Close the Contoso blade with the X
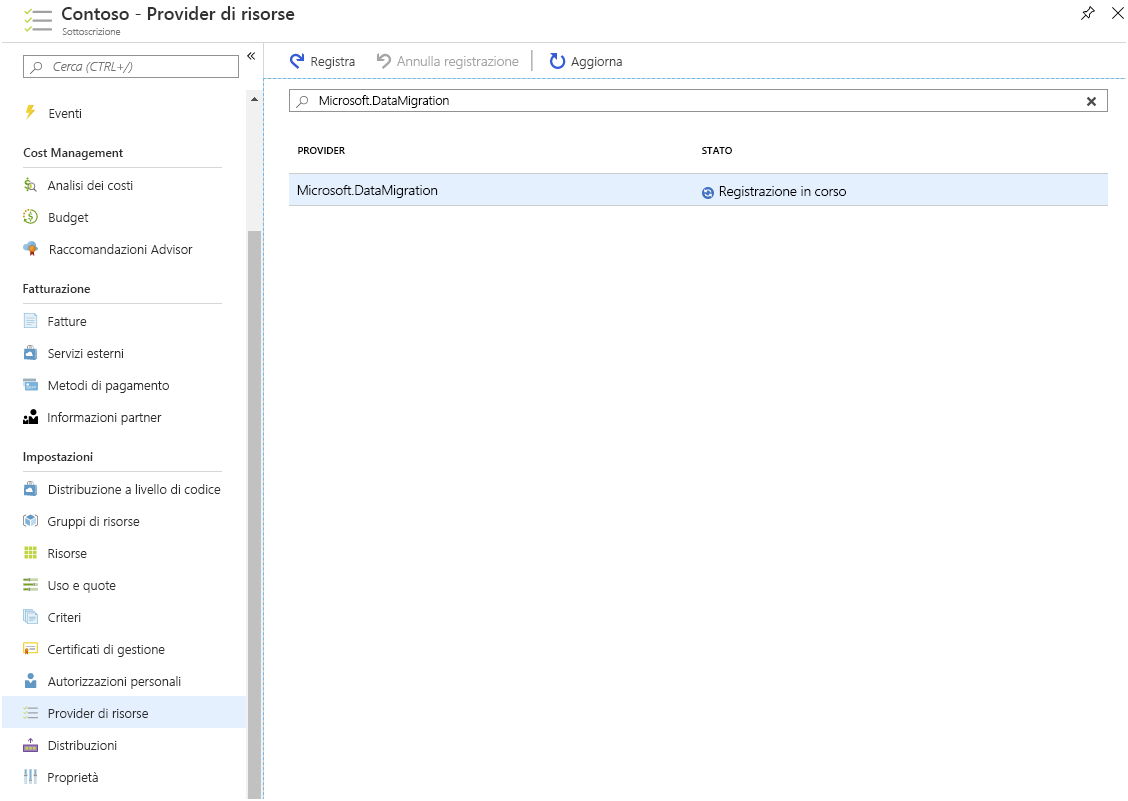The height and width of the screenshot is (801, 1128). [1118, 13]
